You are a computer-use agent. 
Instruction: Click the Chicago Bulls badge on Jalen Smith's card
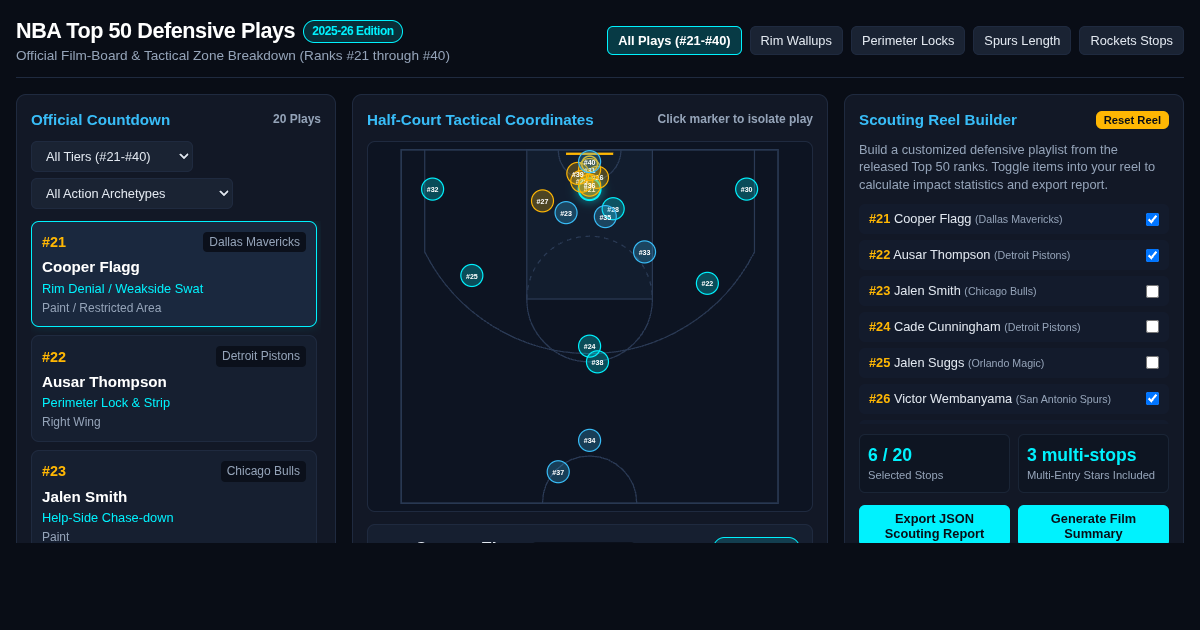click(263, 471)
